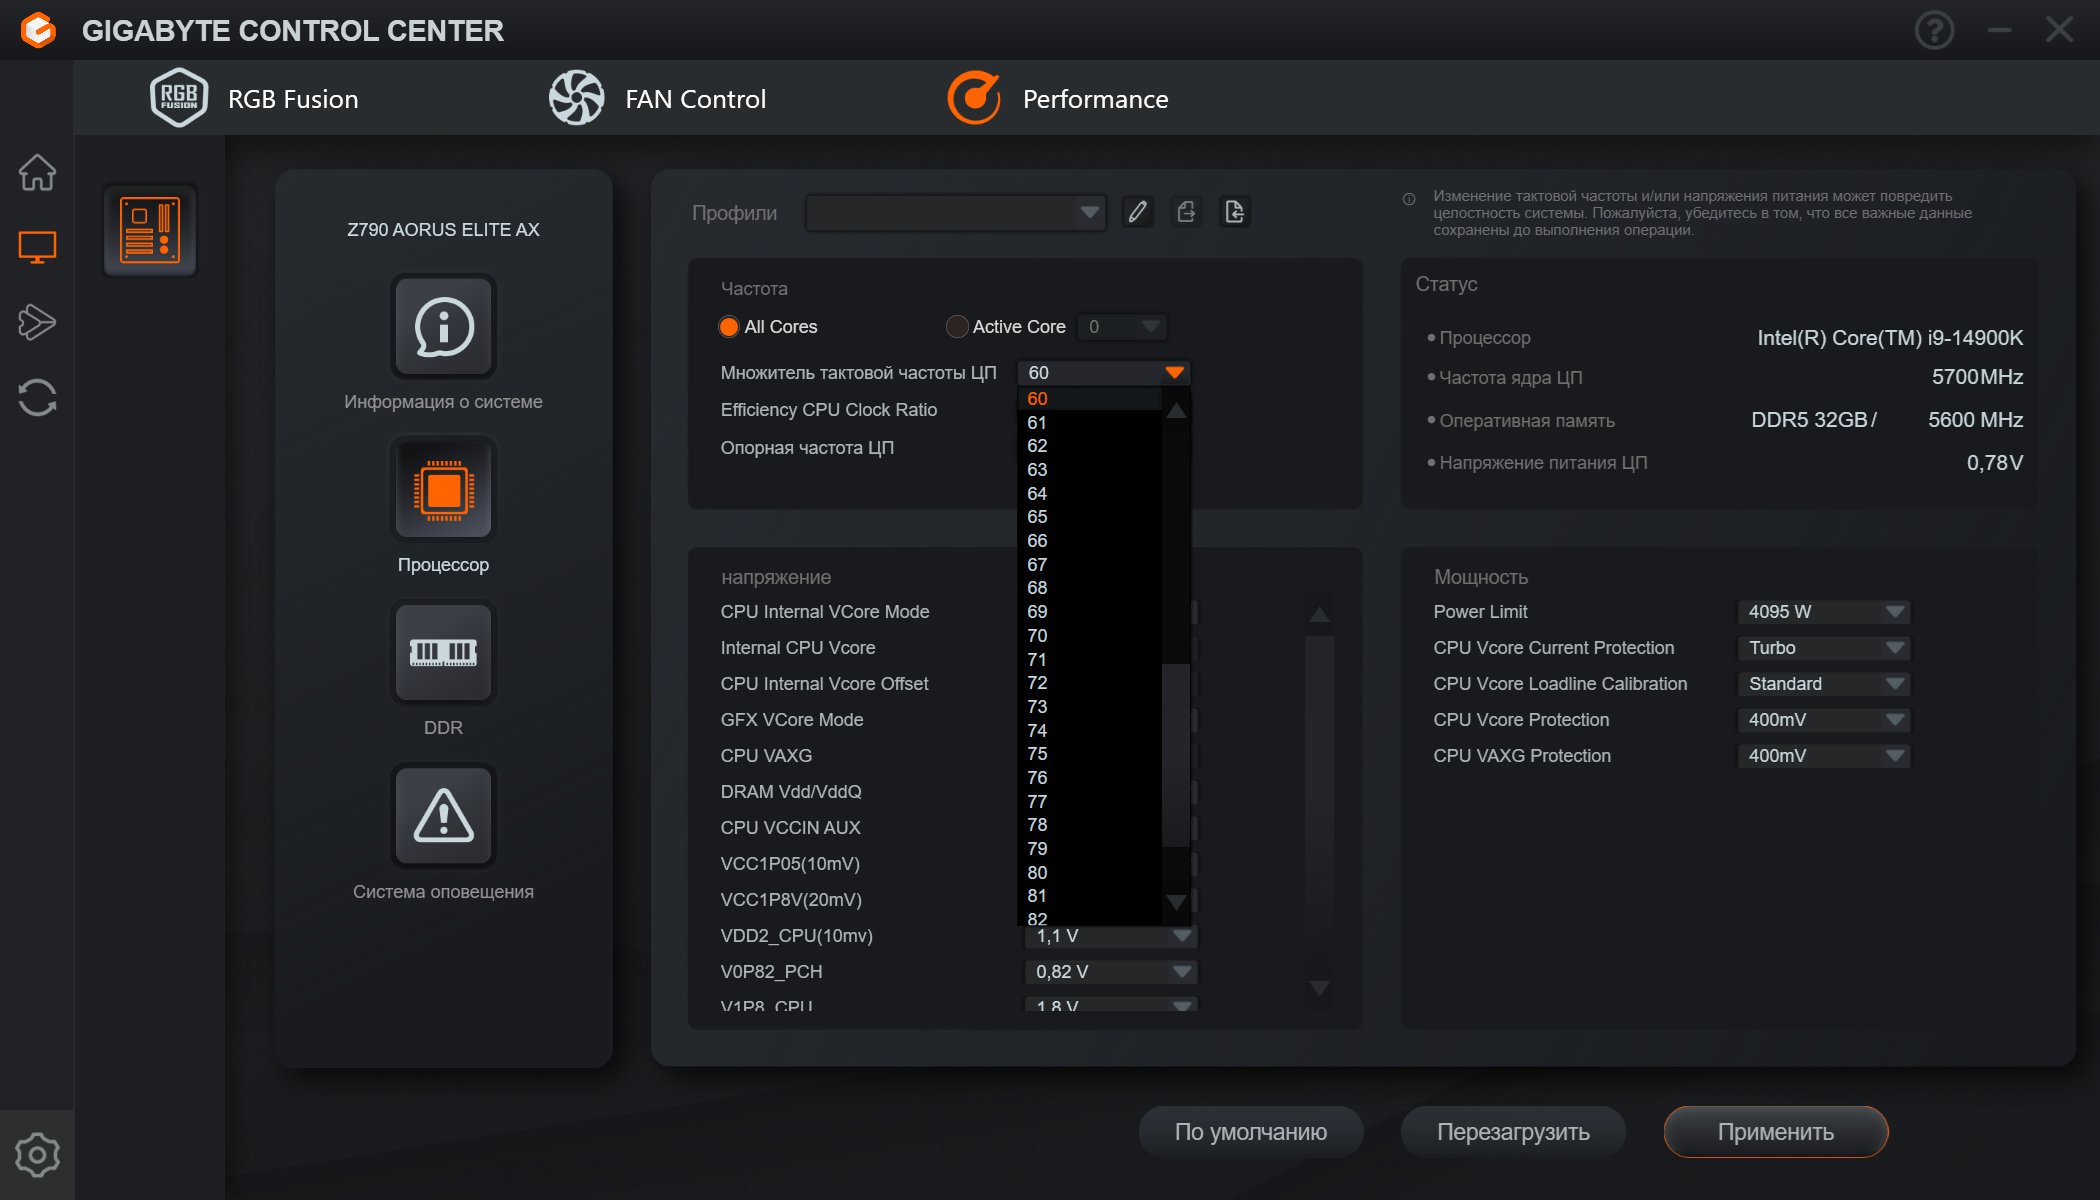
Task: Open the Power Limit 4095 W dropdown
Action: [x=1894, y=612]
